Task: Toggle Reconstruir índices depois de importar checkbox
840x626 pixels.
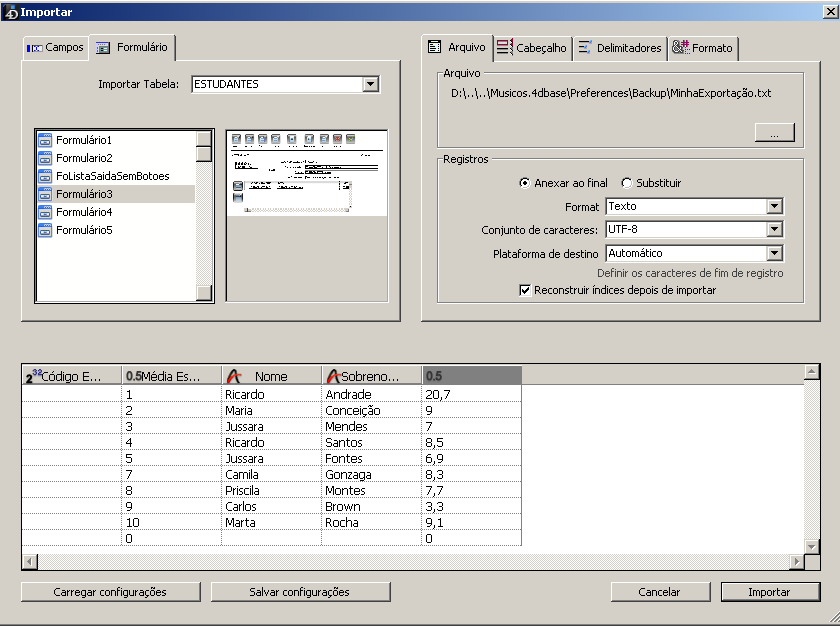Action: coord(525,290)
